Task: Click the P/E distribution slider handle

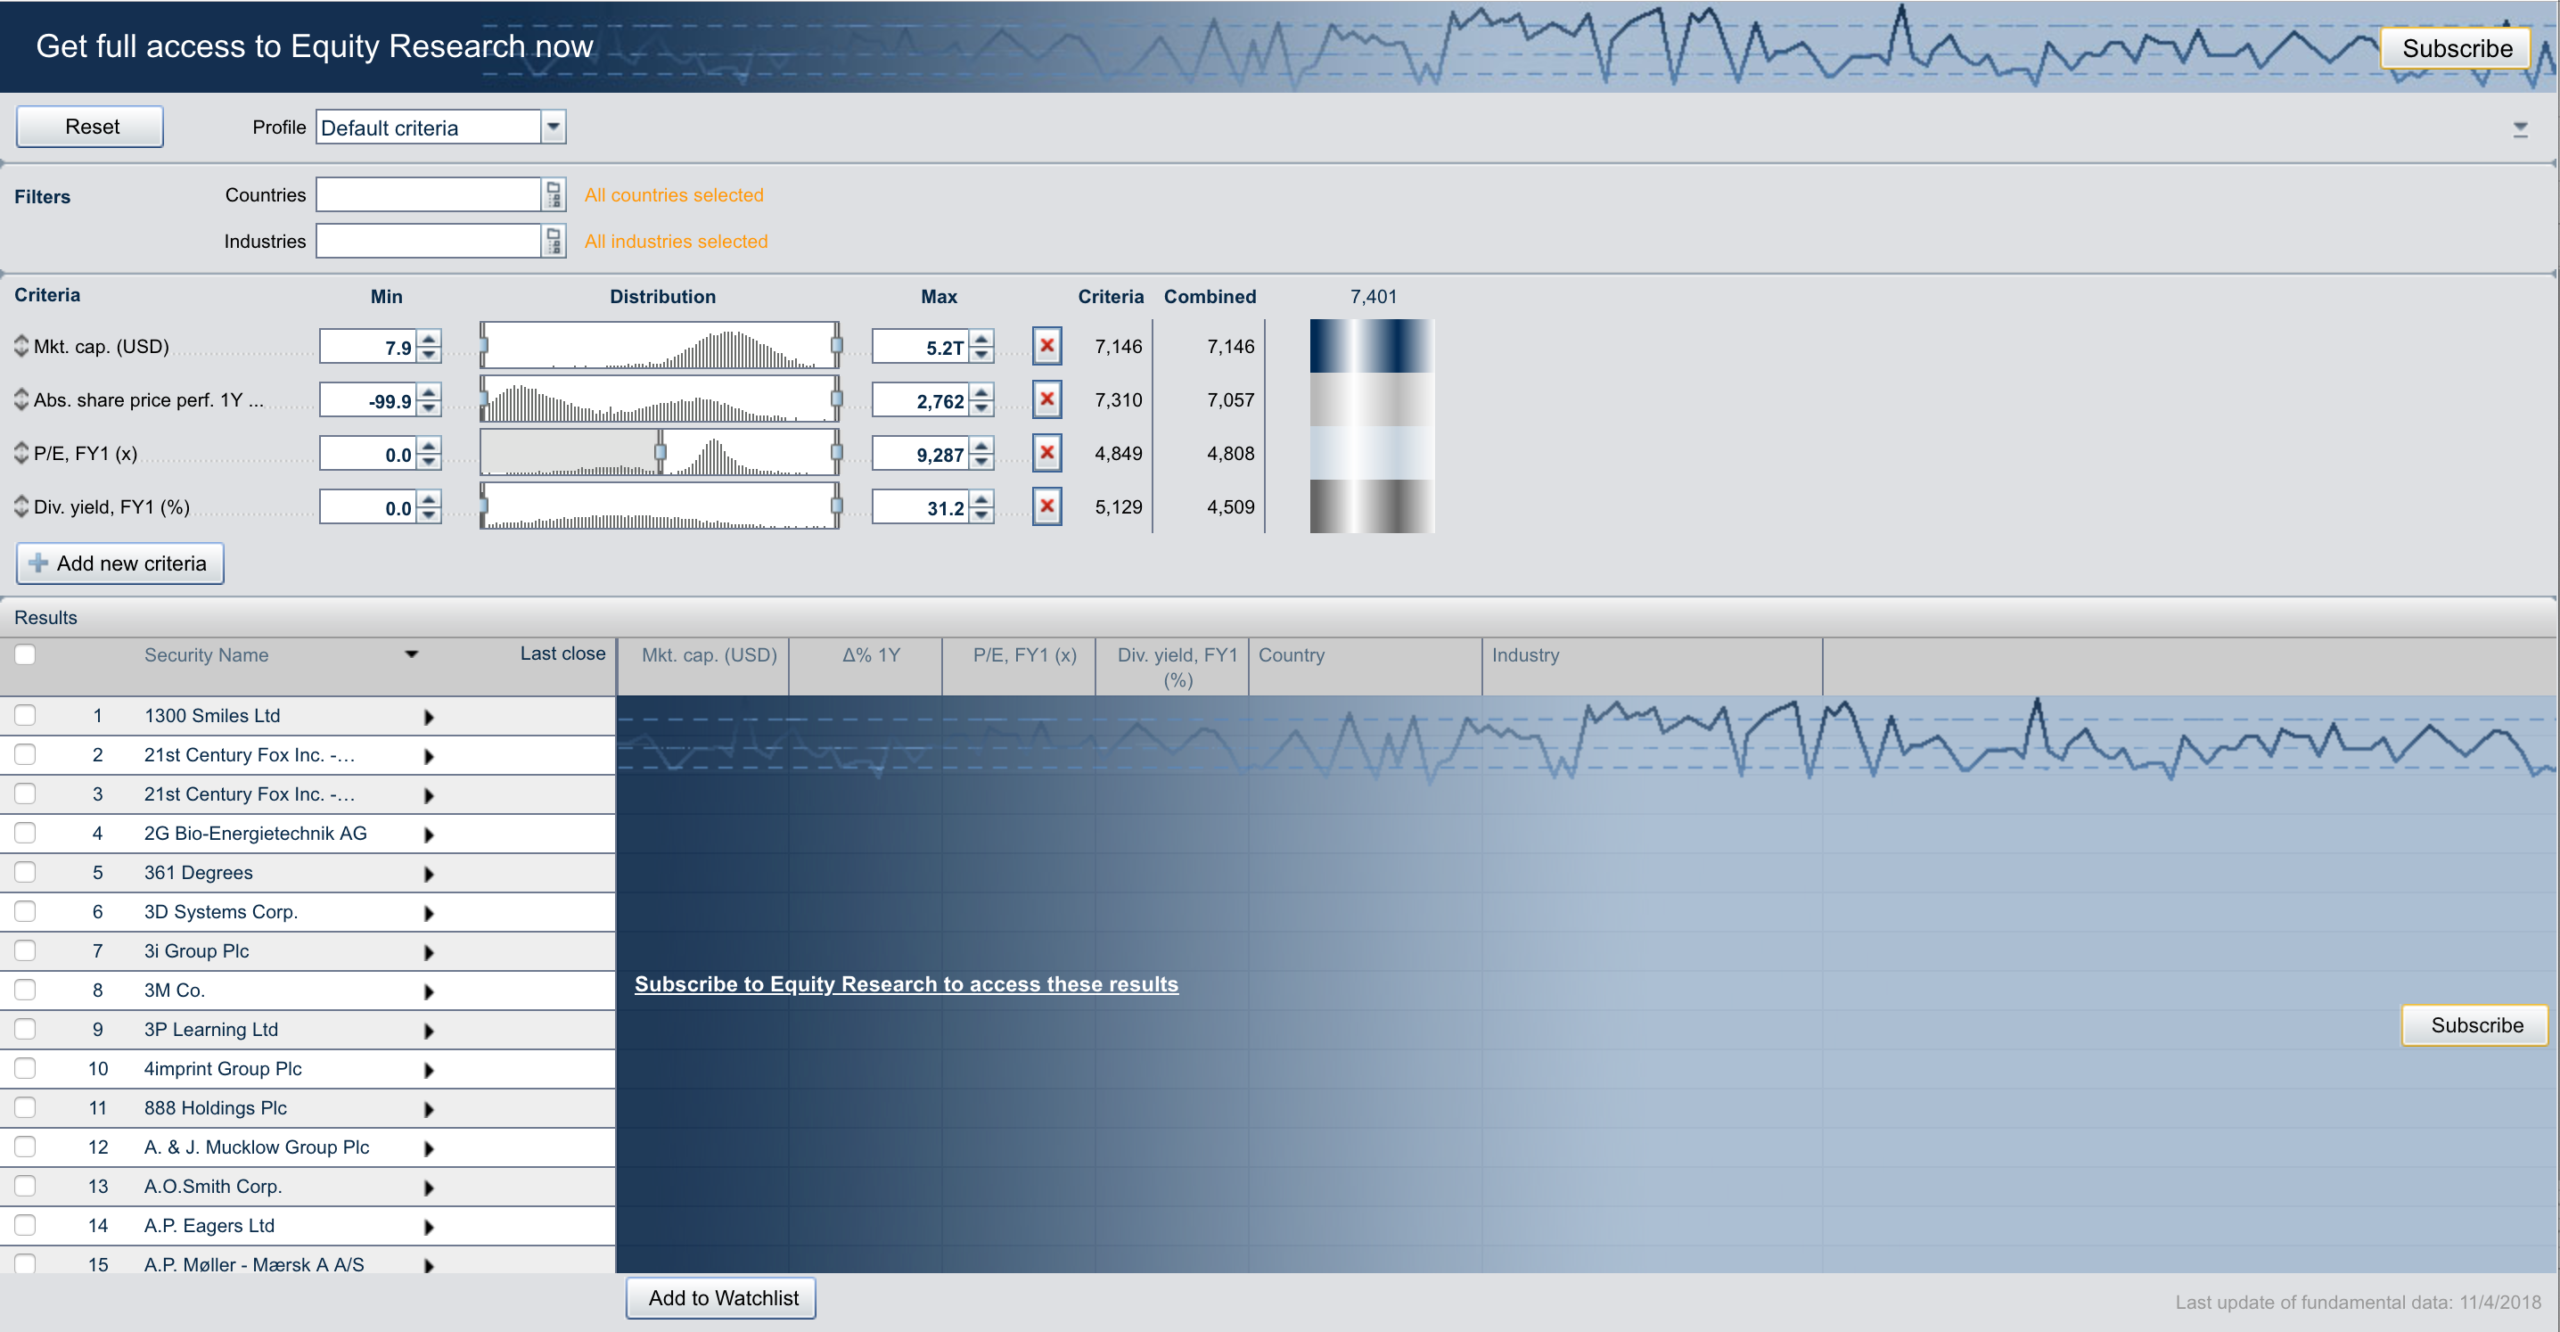Action: pos(660,452)
